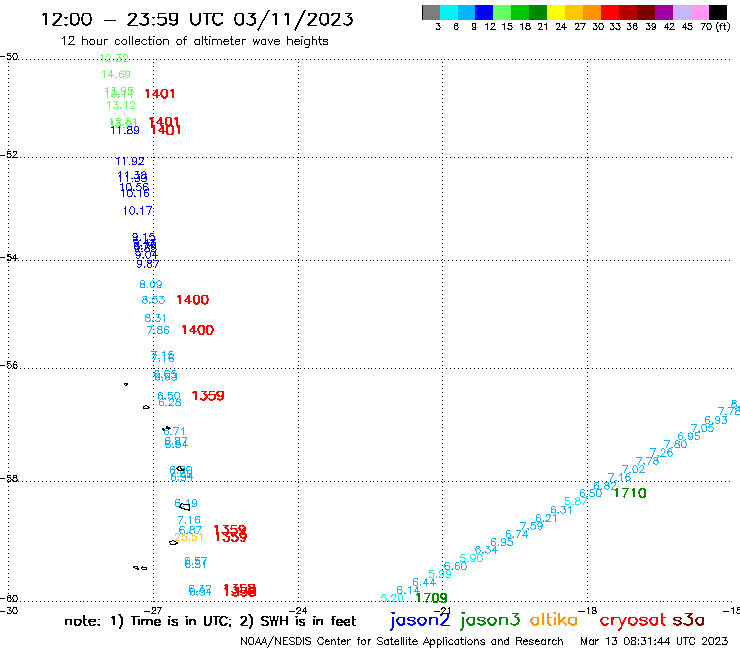Click the wave height value '8.09'
Screen dimensions: 740x650
tap(151, 285)
